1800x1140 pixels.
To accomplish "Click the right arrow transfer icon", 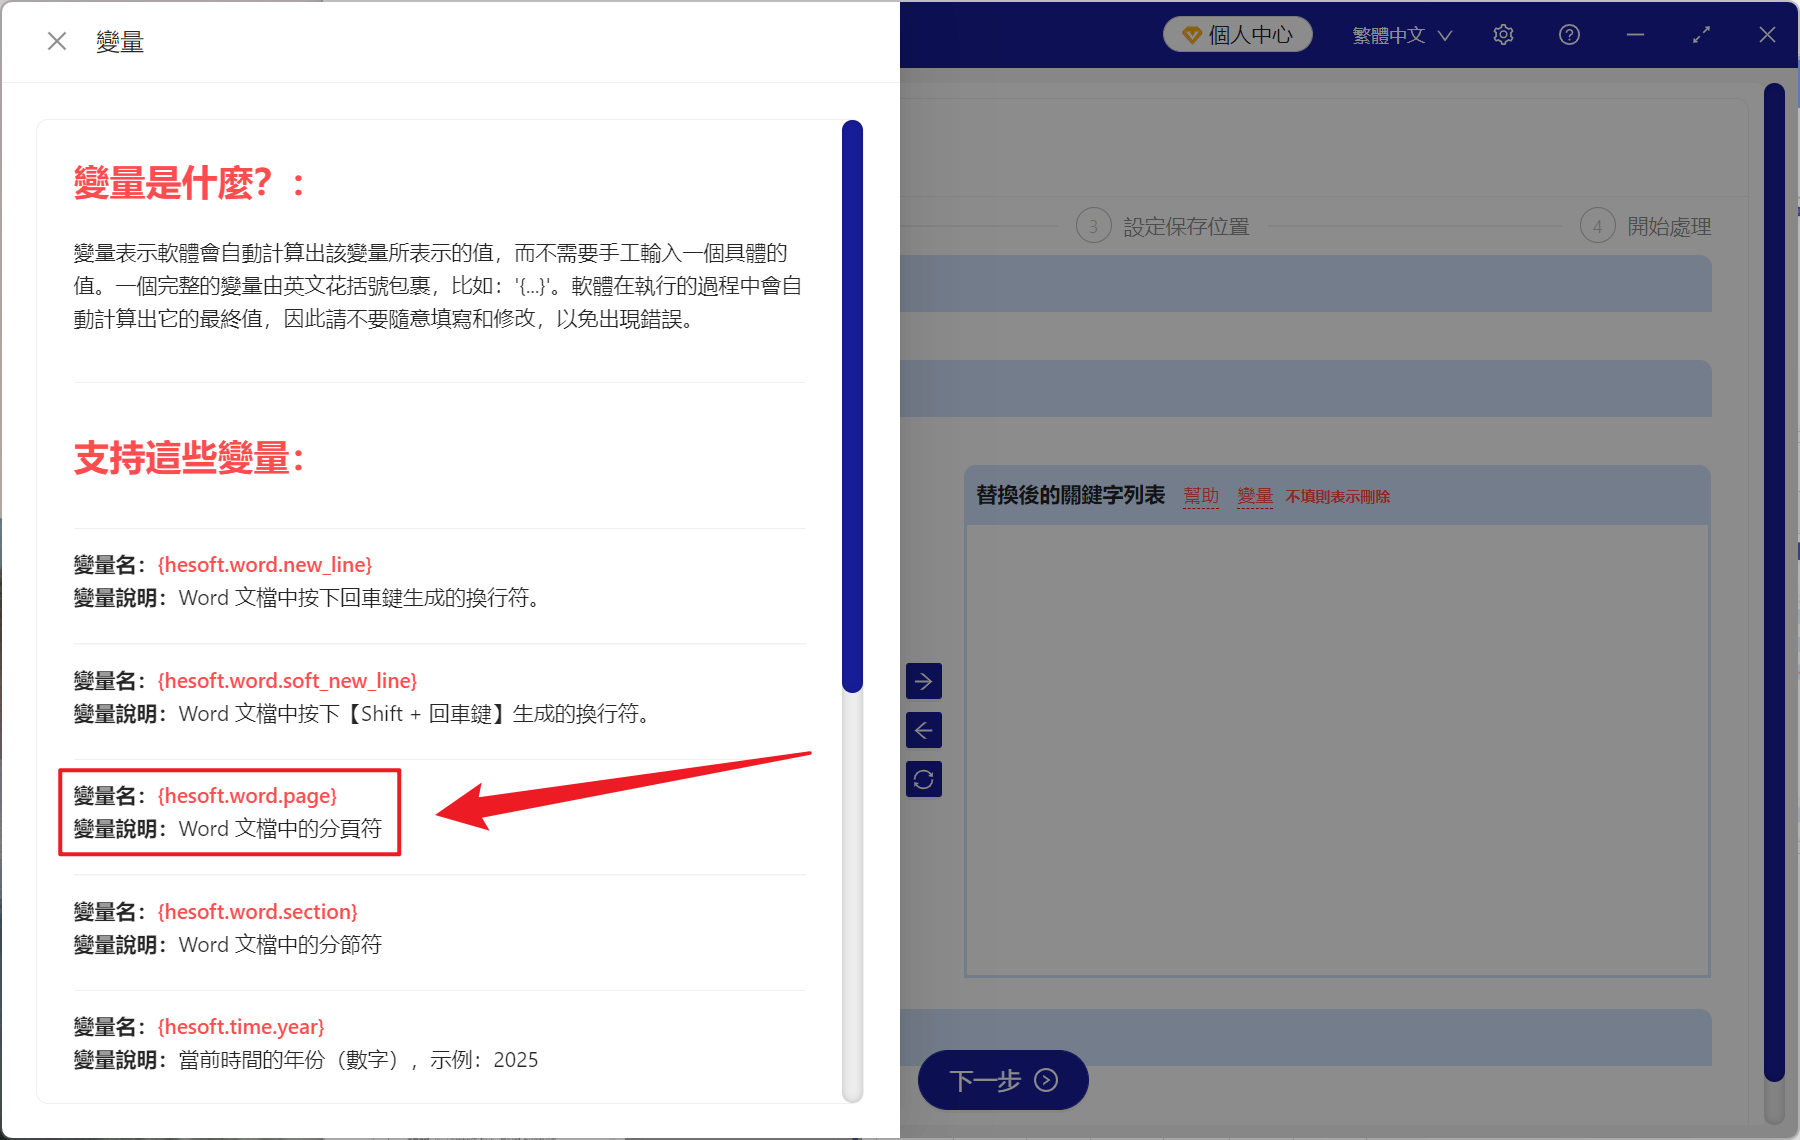I will point(924,681).
